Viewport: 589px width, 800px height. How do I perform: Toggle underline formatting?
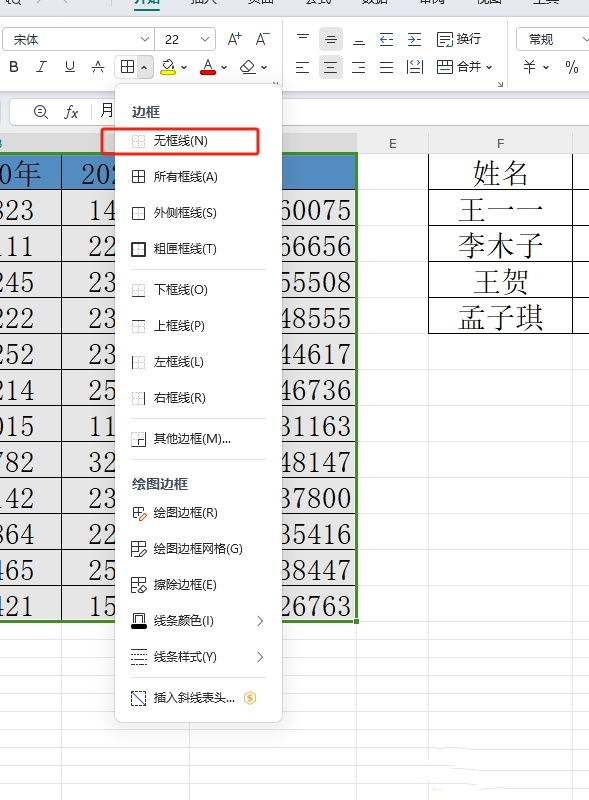pos(69,67)
